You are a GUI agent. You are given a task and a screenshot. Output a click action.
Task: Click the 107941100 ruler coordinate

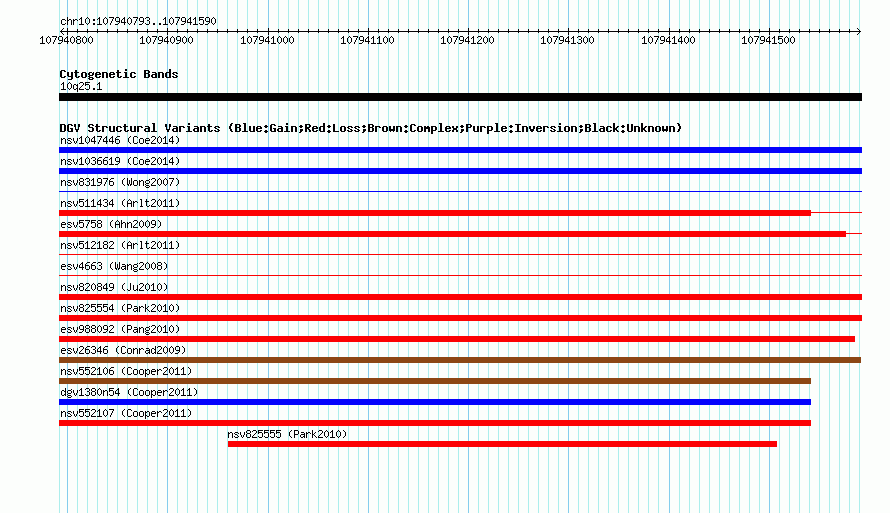point(367,40)
